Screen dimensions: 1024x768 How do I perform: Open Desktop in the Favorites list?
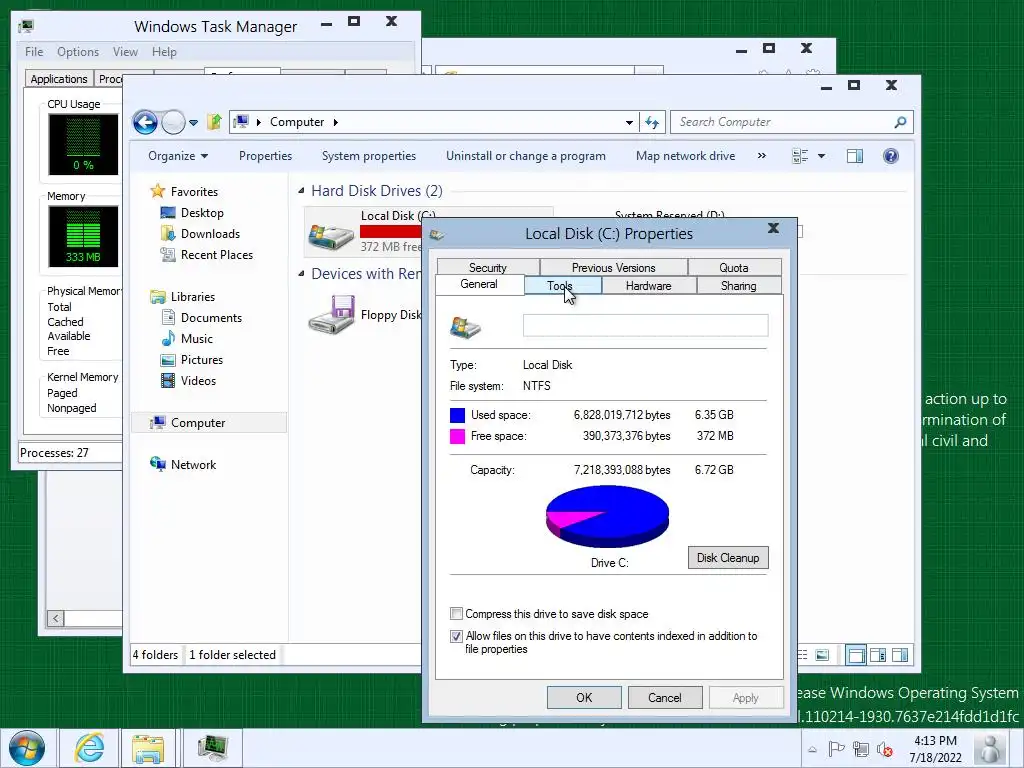point(202,213)
